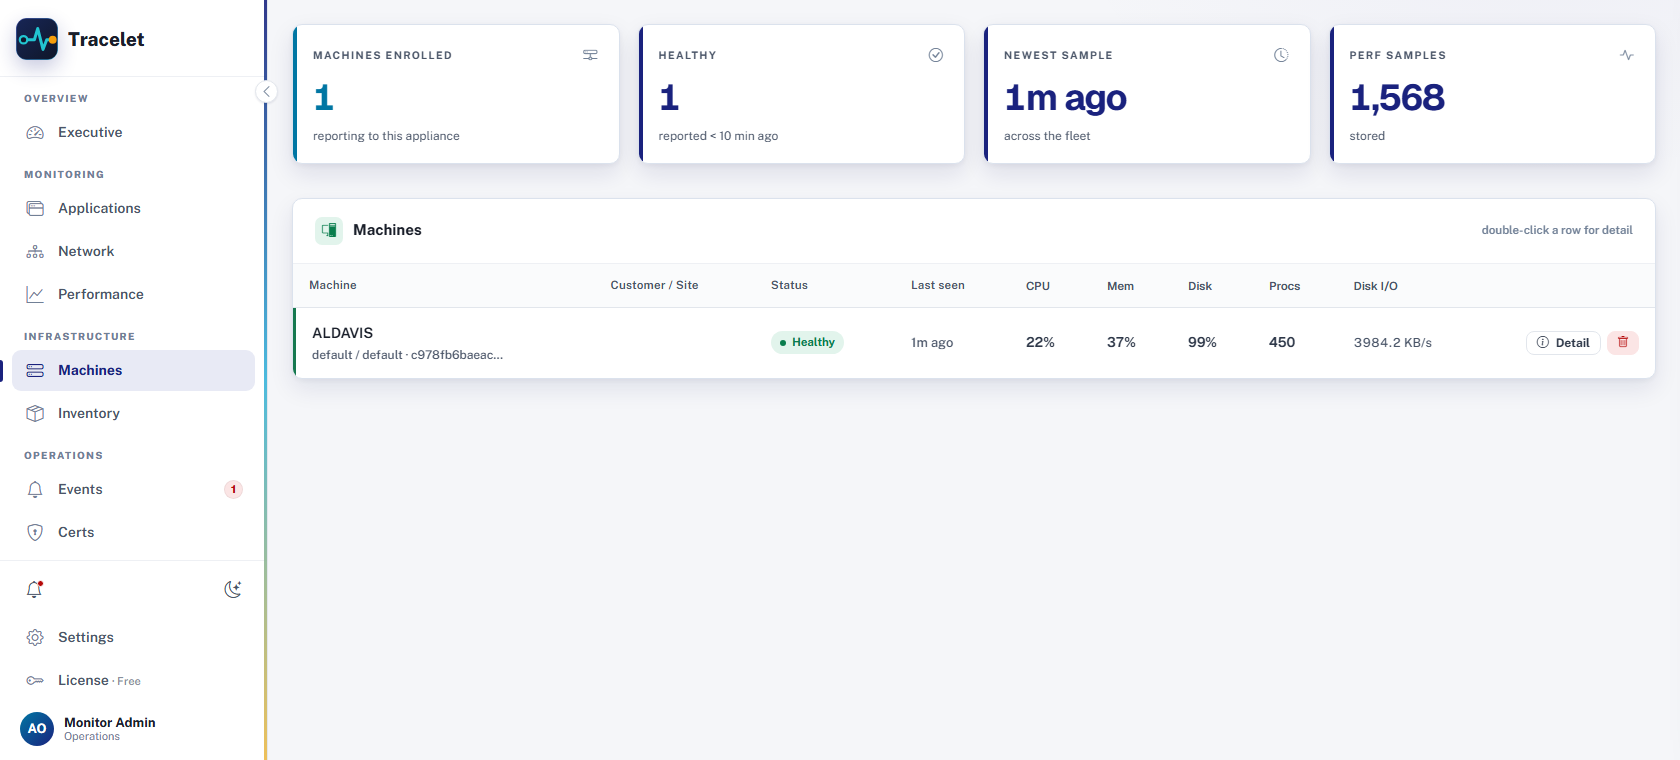
Task: Sort by the Last seen column header
Action: pyautogui.click(x=938, y=285)
